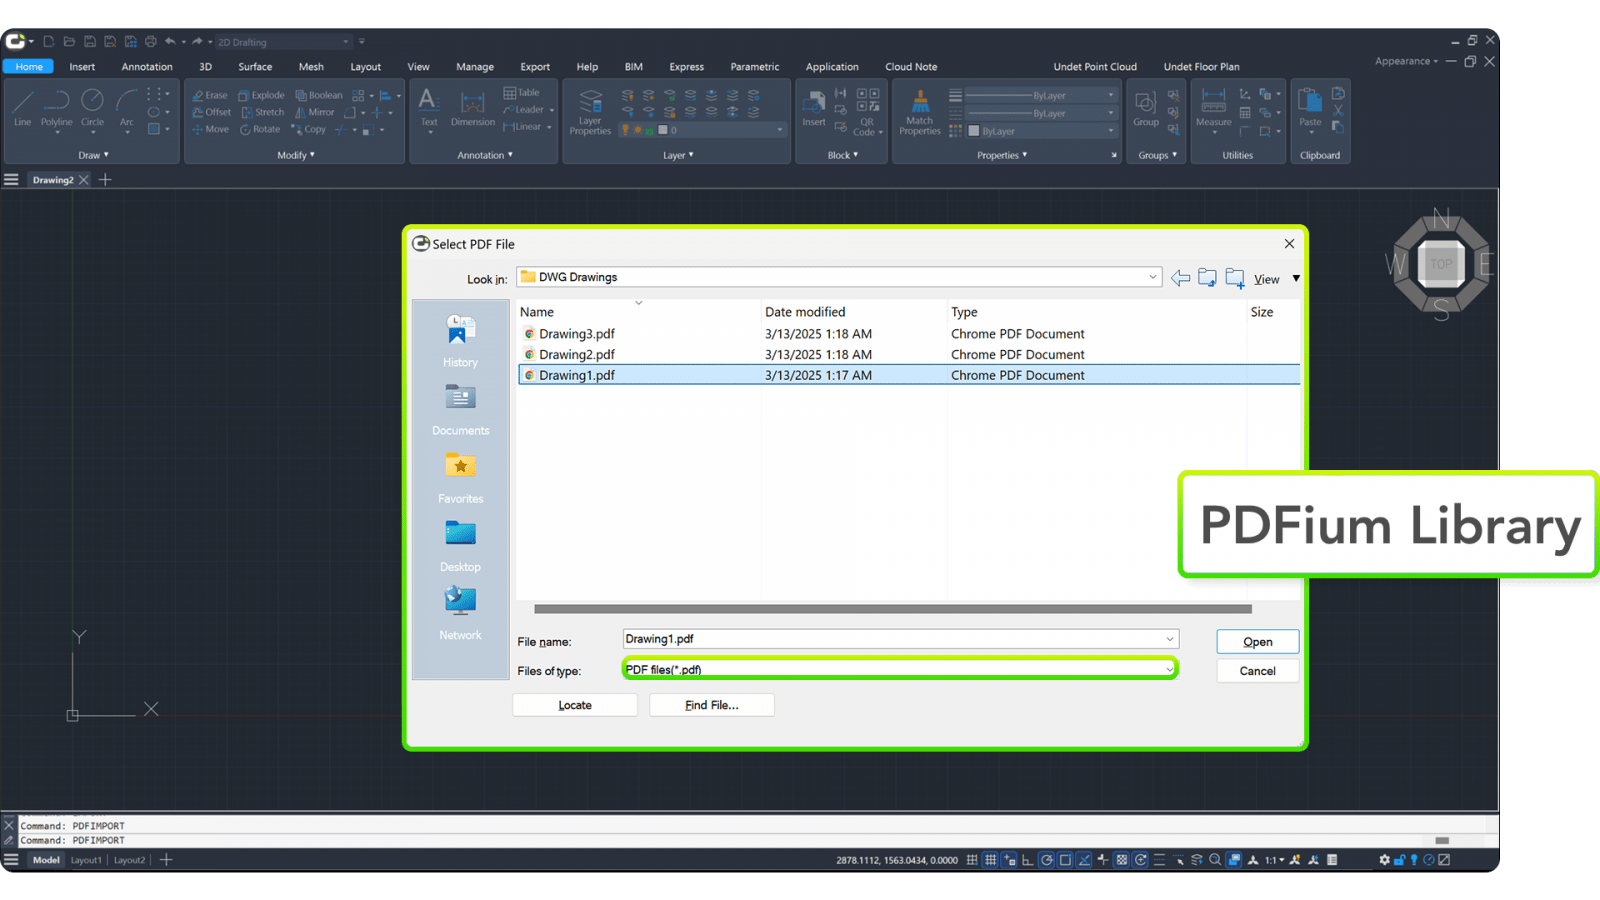Open the Express ribbon tab
The height and width of the screenshot is (900, 1600).
click(686, 67)
